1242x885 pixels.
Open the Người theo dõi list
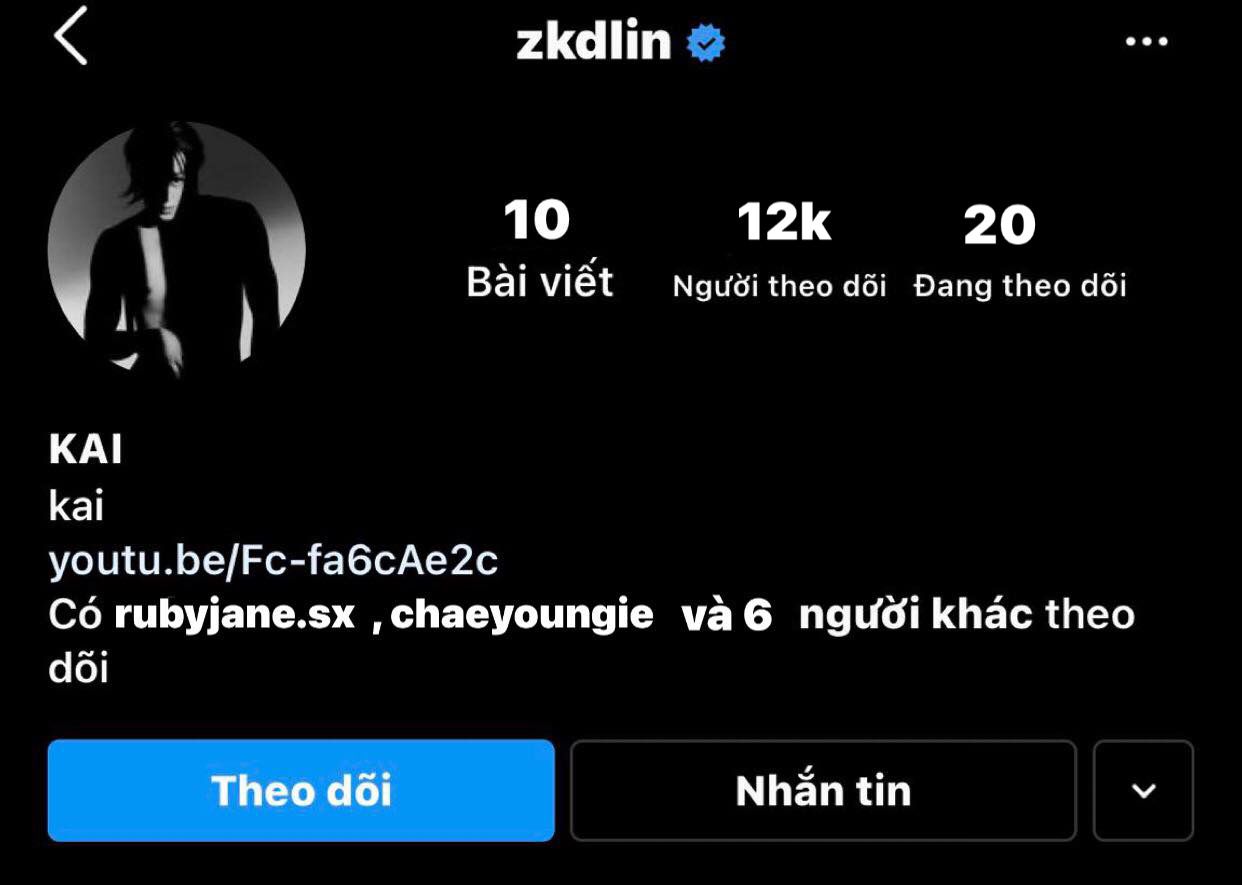click(x=780, y=287)
